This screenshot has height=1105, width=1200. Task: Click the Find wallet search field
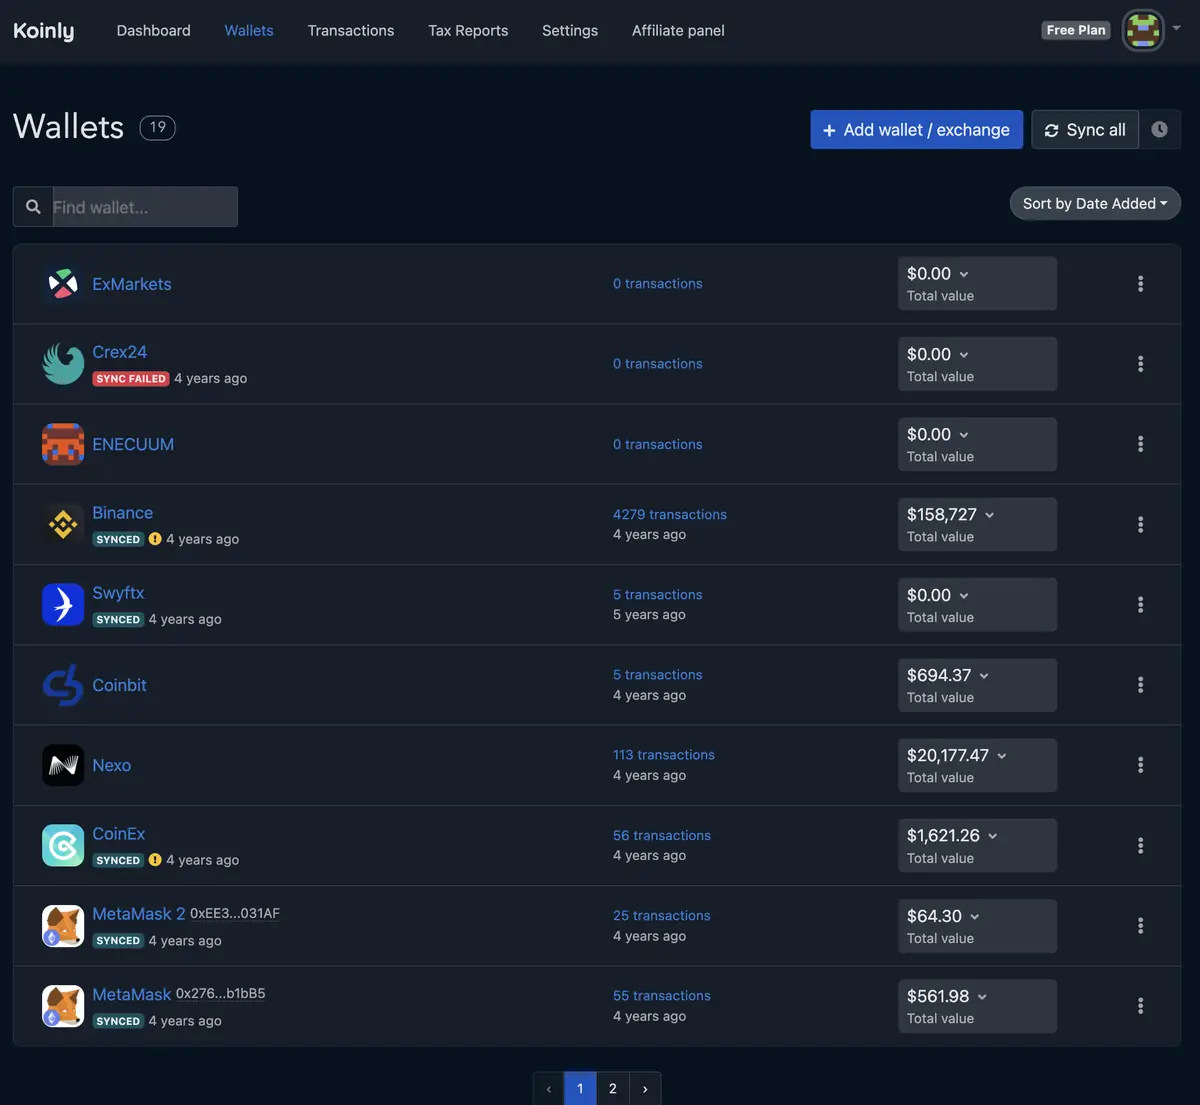144,207
